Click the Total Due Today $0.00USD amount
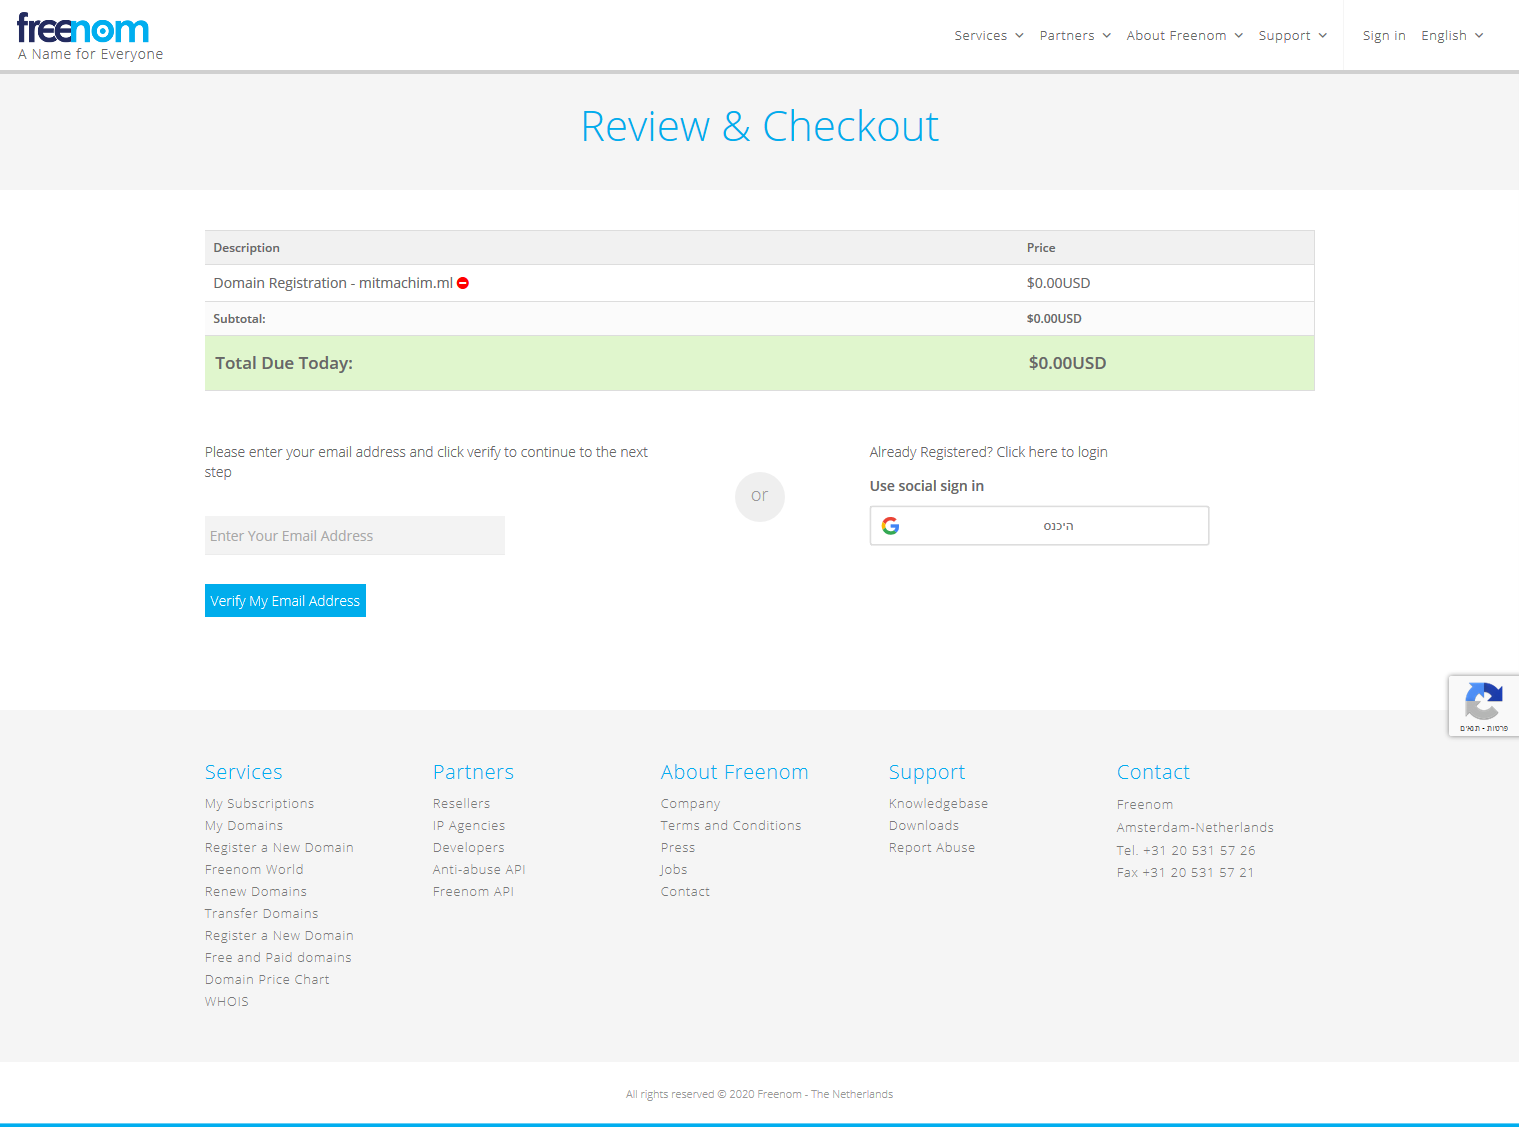This screenshot has height=1127, width=1519. click(1067, 363)
